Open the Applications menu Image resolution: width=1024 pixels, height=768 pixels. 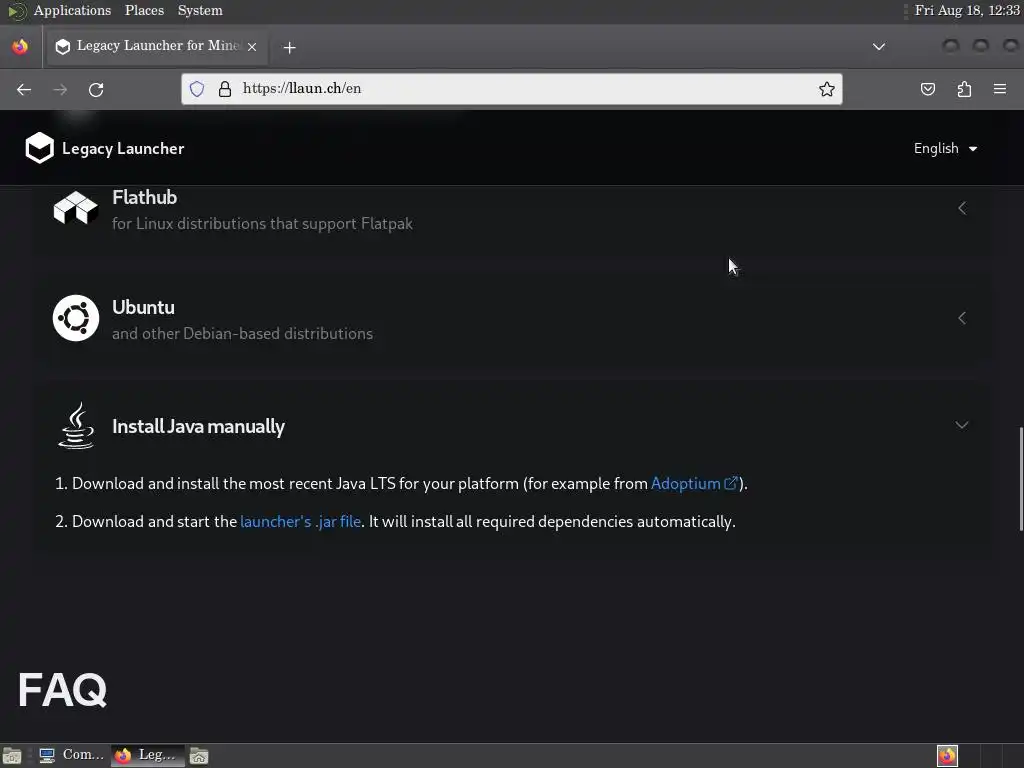72,10
